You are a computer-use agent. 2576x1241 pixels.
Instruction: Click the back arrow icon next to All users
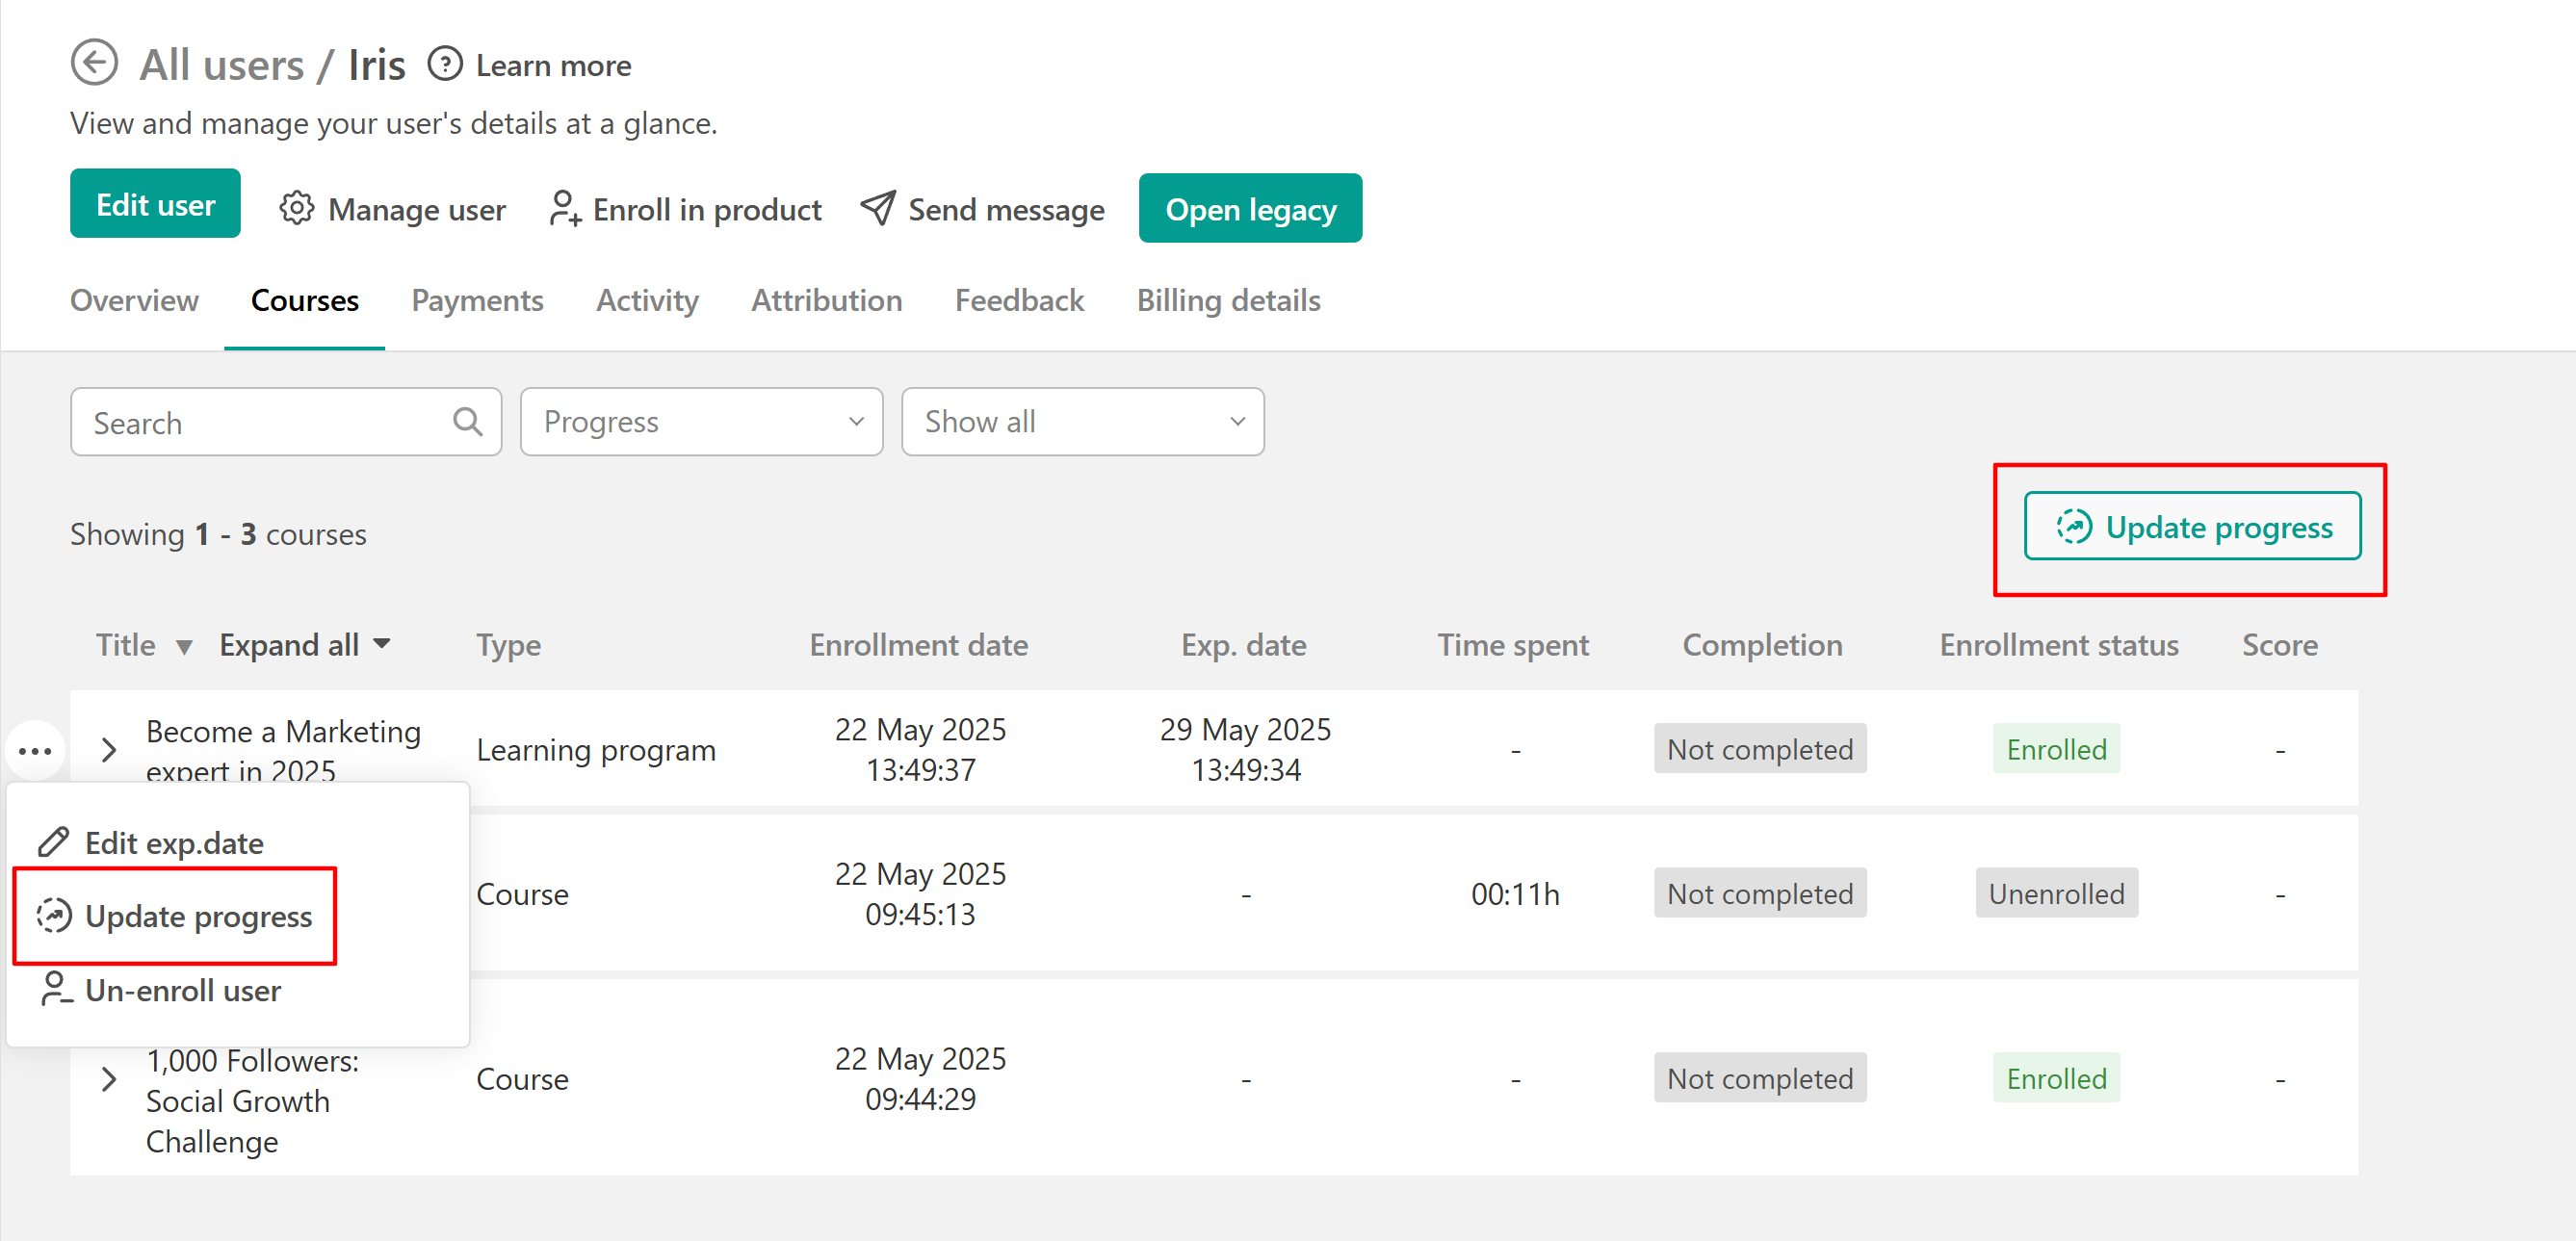pos(94,64)
